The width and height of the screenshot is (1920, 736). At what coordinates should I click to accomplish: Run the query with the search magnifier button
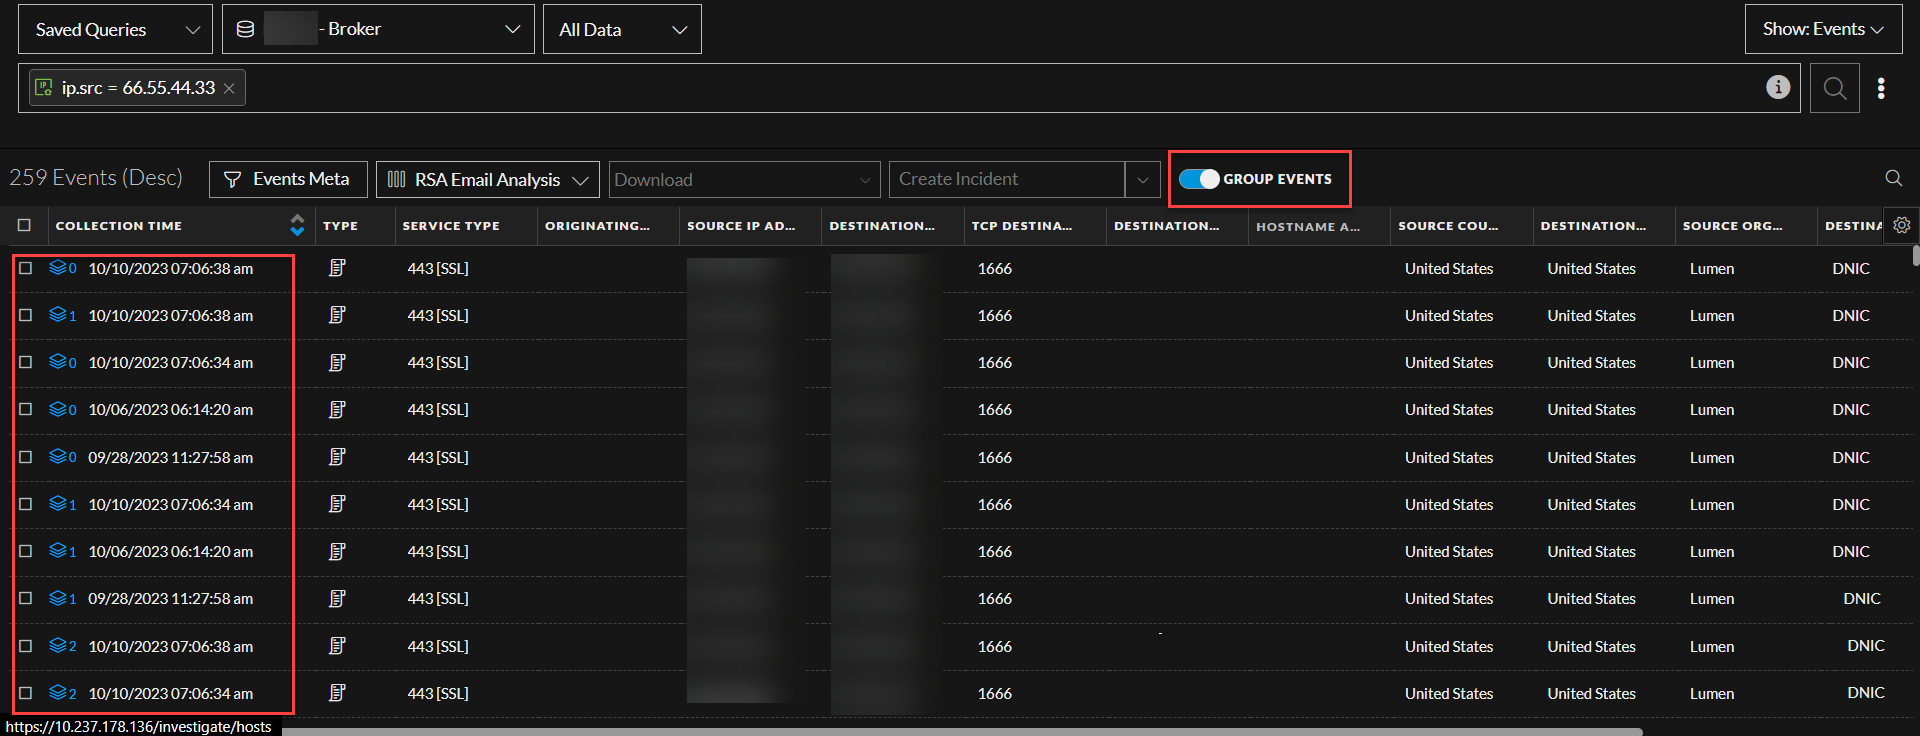point(1834,88)
